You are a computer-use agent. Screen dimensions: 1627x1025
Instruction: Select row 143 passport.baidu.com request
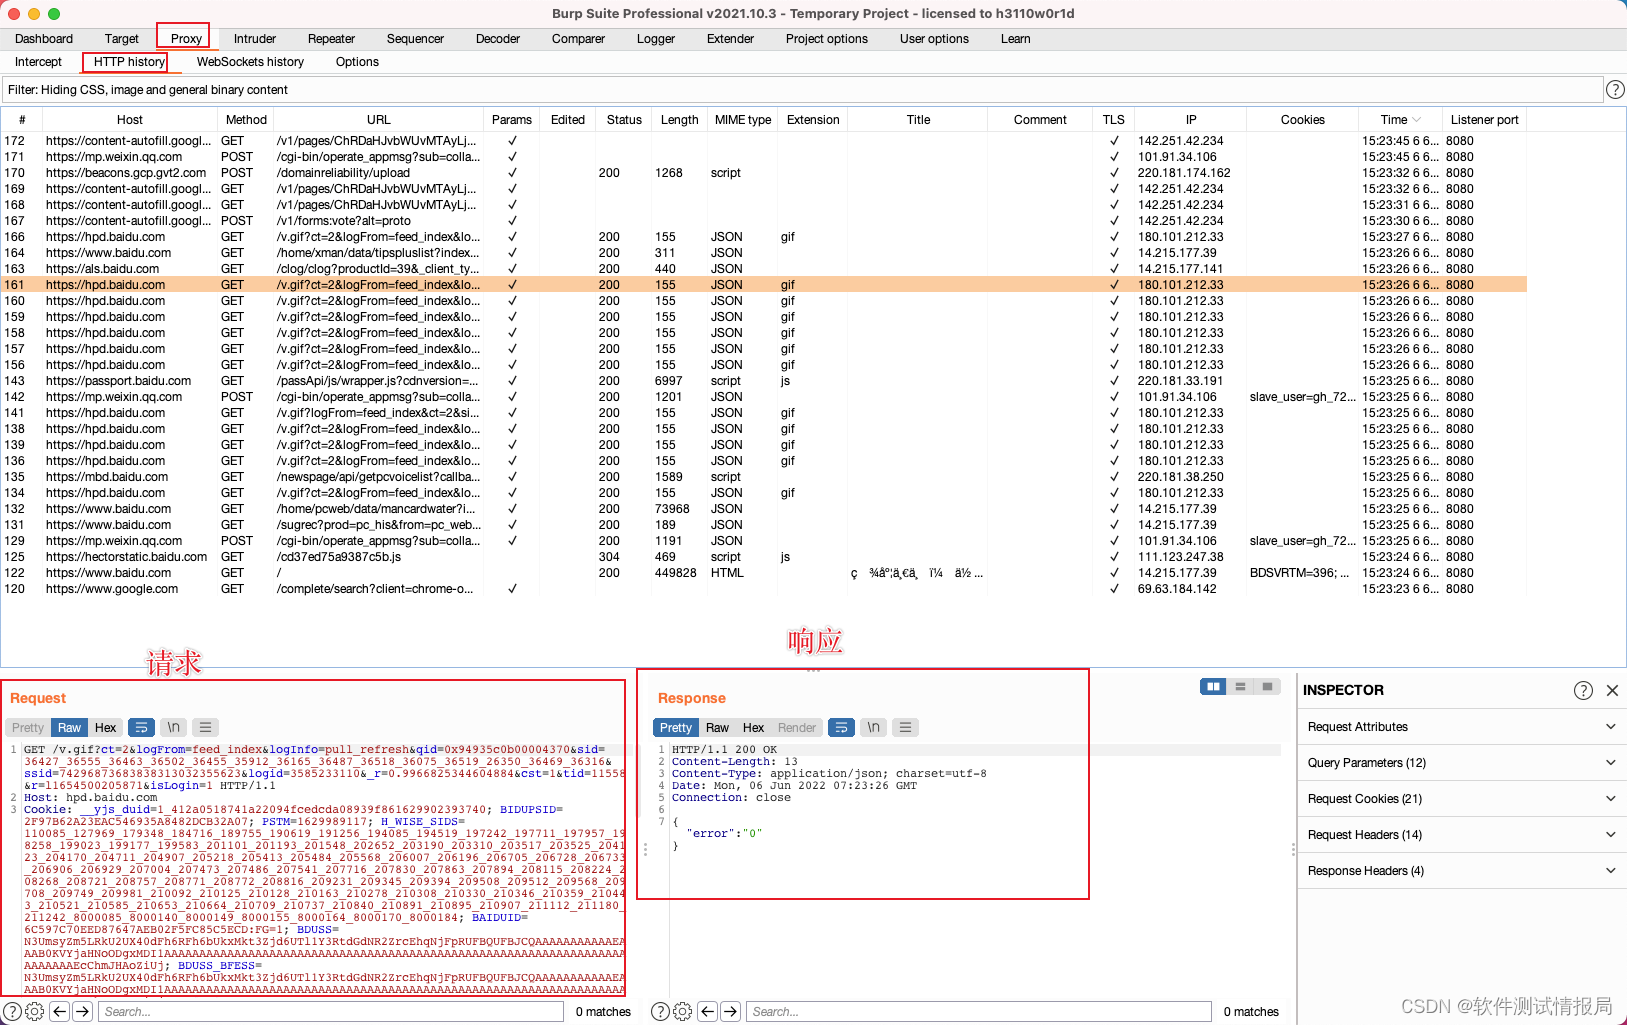[764, 381]
